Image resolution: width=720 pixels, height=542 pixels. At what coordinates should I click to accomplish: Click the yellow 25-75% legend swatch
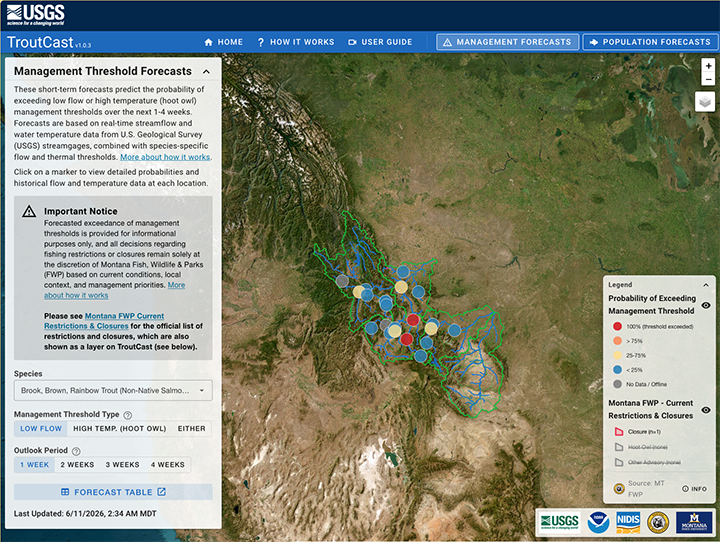click(x=617, y=355)
